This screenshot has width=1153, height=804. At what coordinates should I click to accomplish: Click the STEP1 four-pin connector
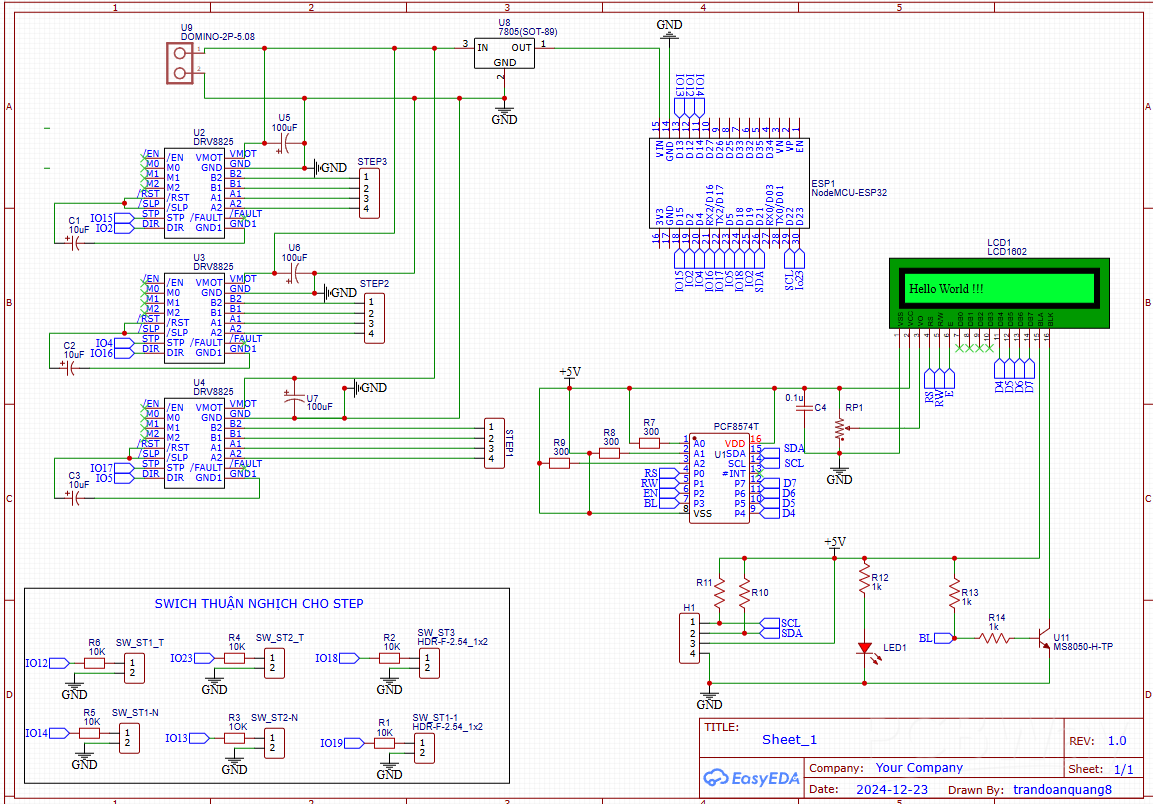492,442
